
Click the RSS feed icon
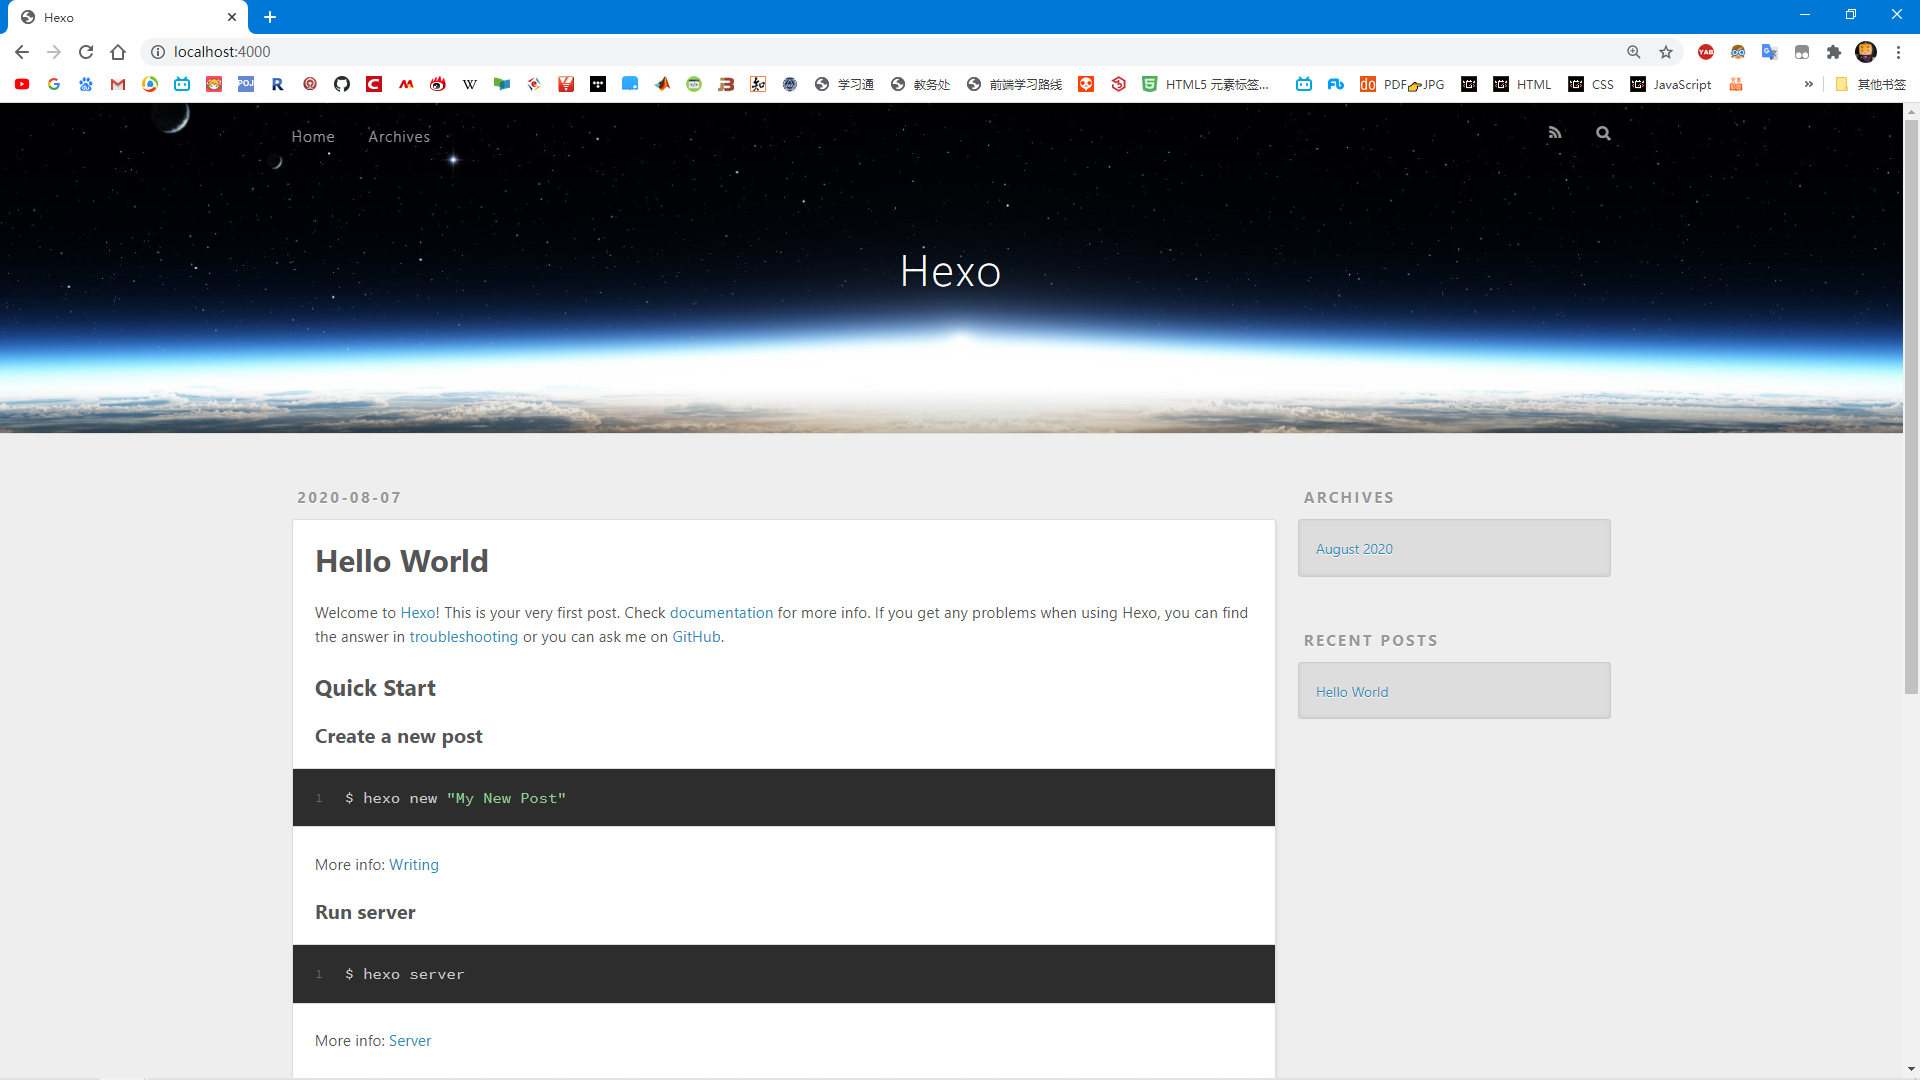(1554, 133)
